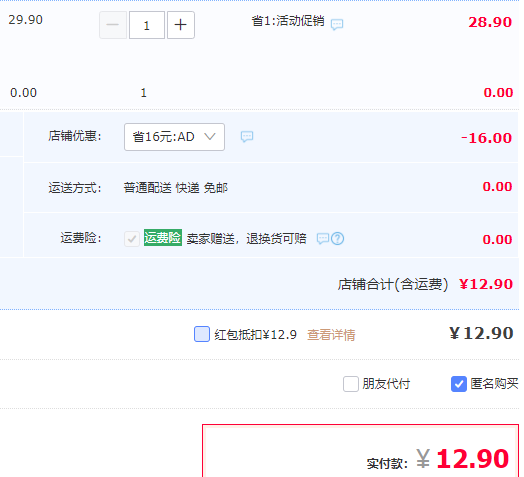524x477 pixels.
Task: Open the 店铺优惠 discount dropdown
Action: point(174,137)
